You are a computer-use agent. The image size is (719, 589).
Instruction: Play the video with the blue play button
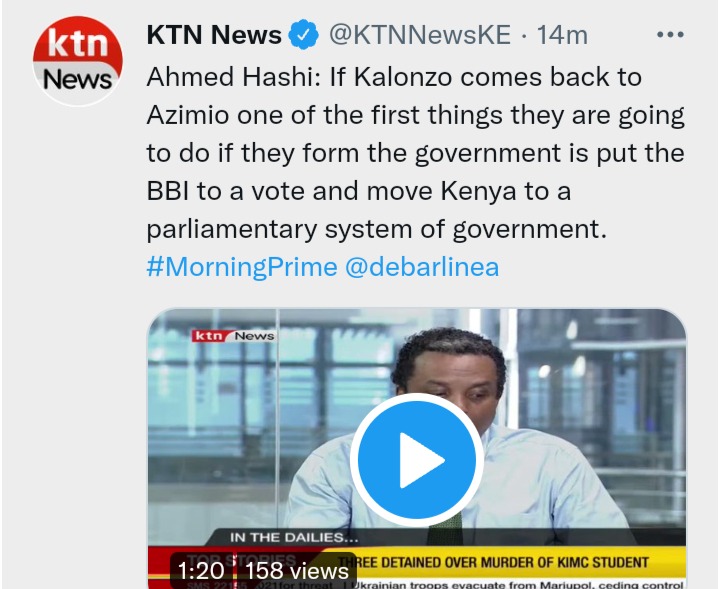point(416,460)
